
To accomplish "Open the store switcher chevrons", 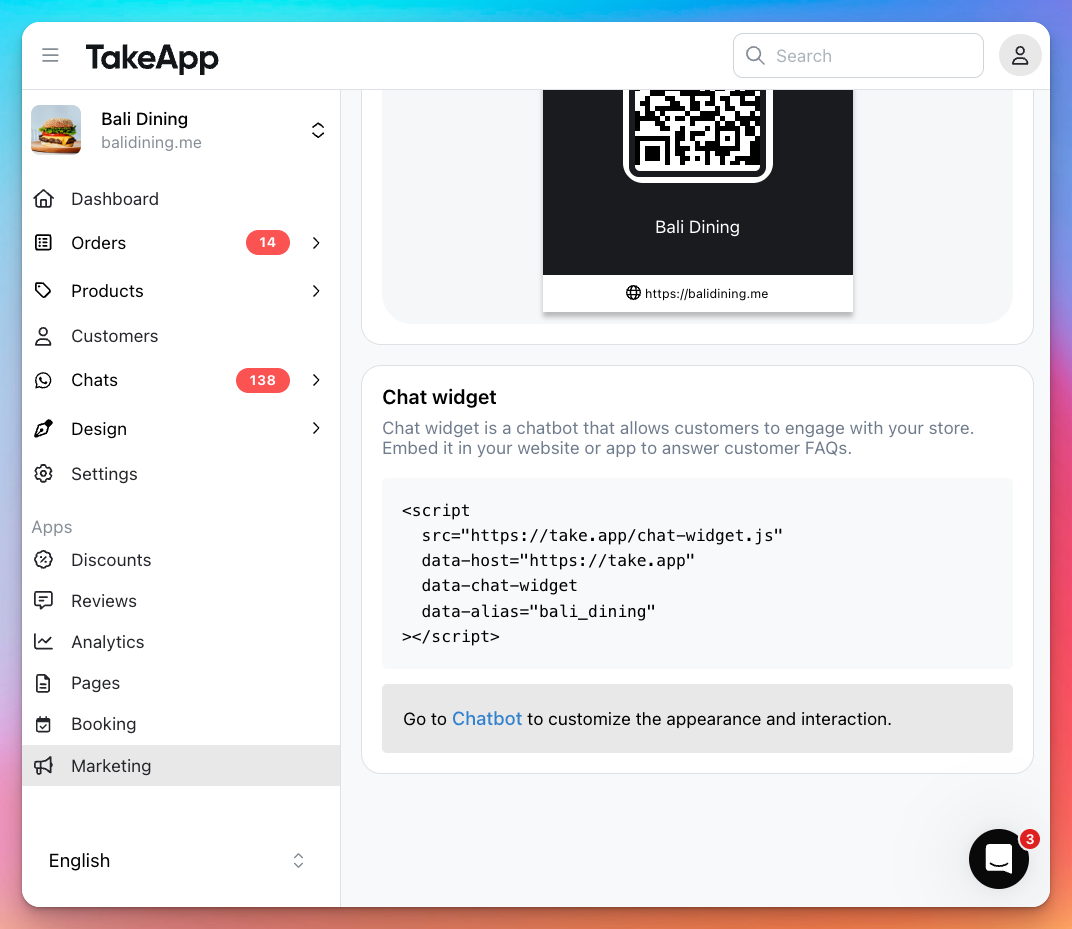I will click(x=318, y=130).
